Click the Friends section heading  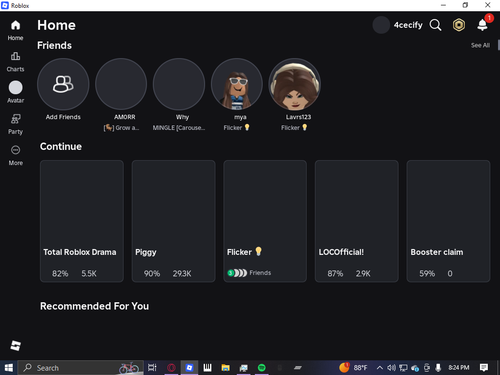coord(54,45)
